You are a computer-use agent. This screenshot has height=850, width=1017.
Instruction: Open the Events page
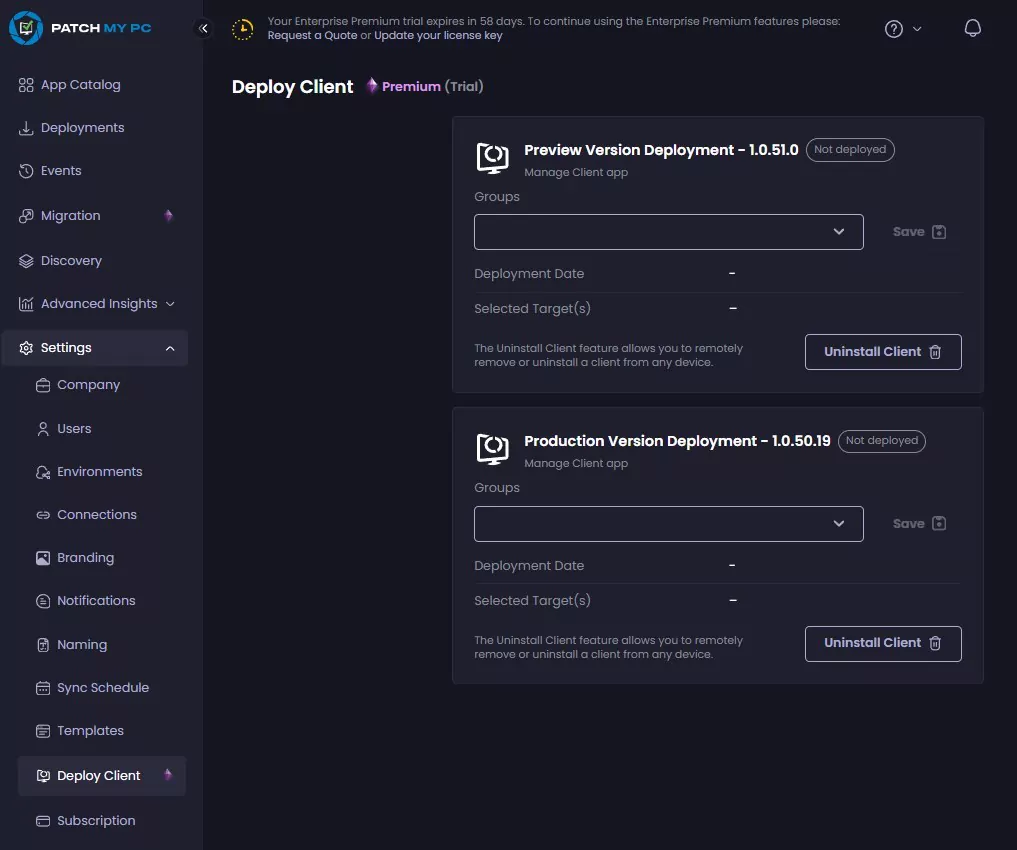click(x=62, y=170)
